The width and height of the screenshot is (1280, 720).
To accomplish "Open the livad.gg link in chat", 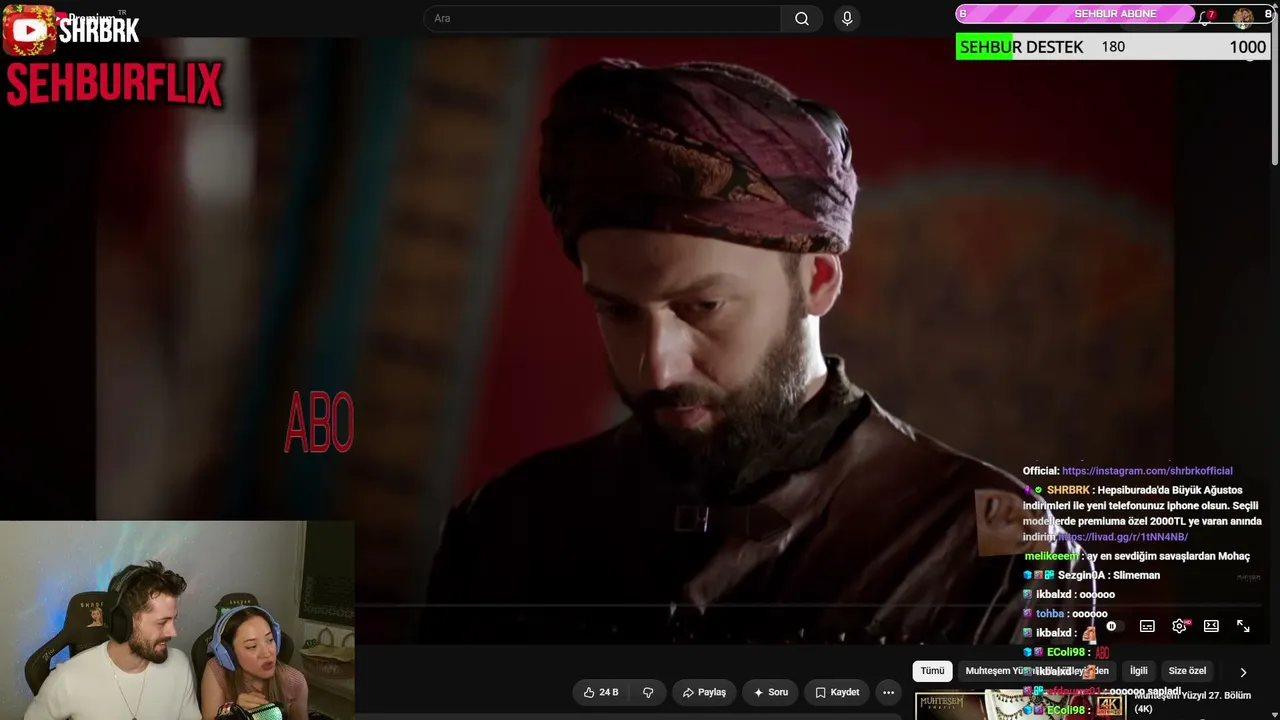I will 1123,537.
